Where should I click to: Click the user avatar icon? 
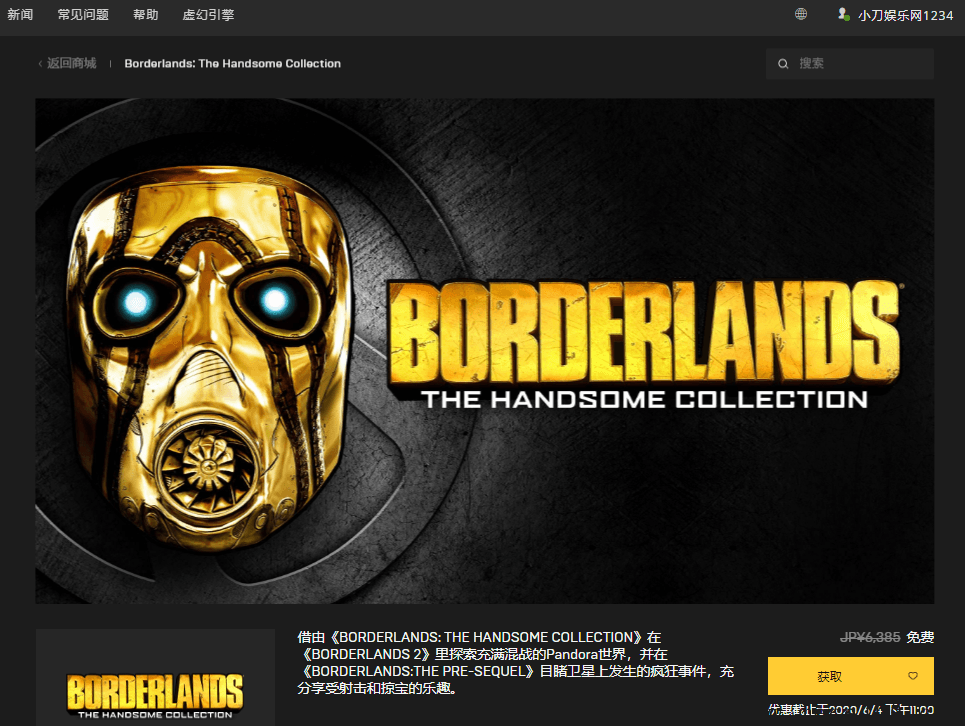(843, 15)
